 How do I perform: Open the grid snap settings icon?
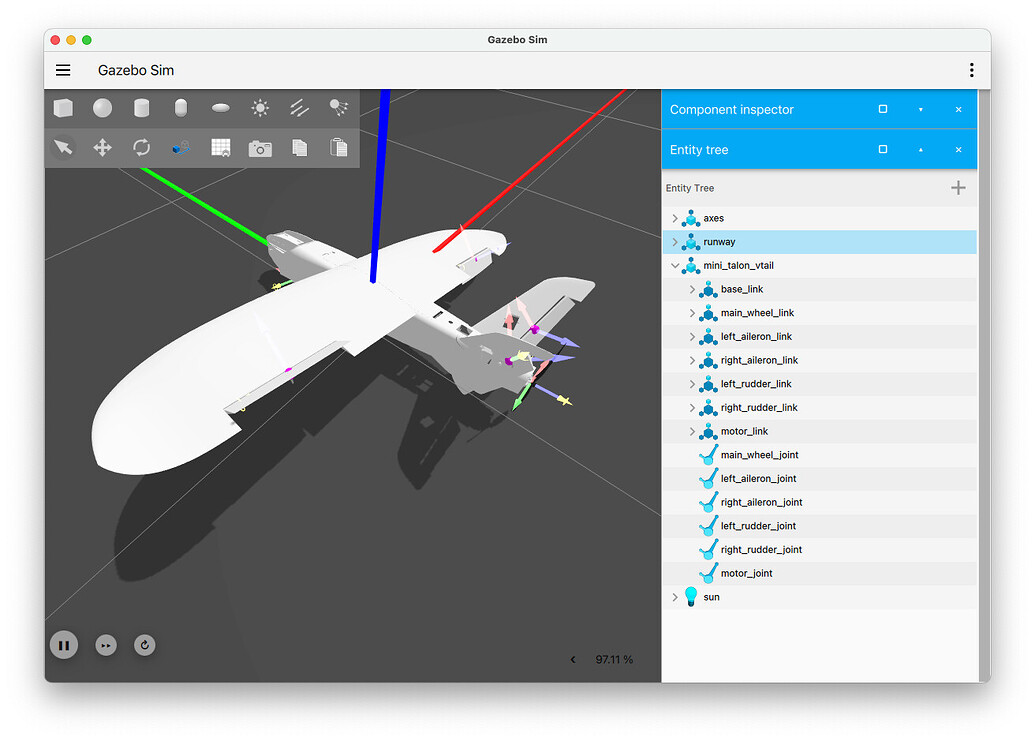220,148
